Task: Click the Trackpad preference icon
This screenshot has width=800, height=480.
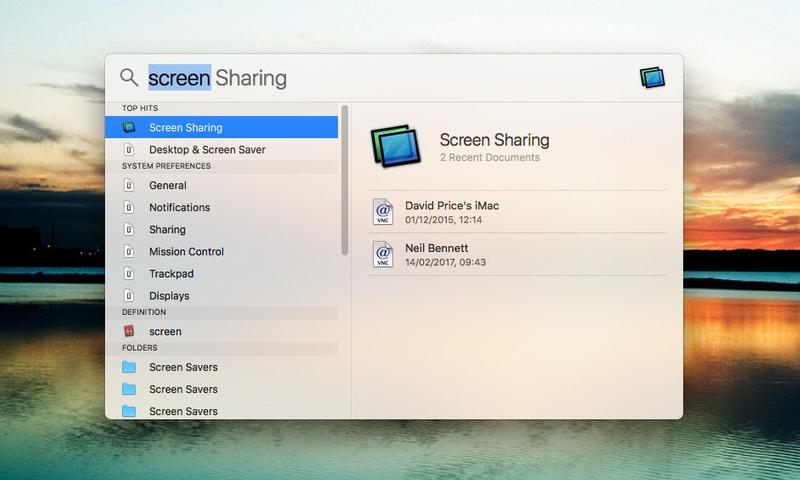Action: click(x=129, y=273)
